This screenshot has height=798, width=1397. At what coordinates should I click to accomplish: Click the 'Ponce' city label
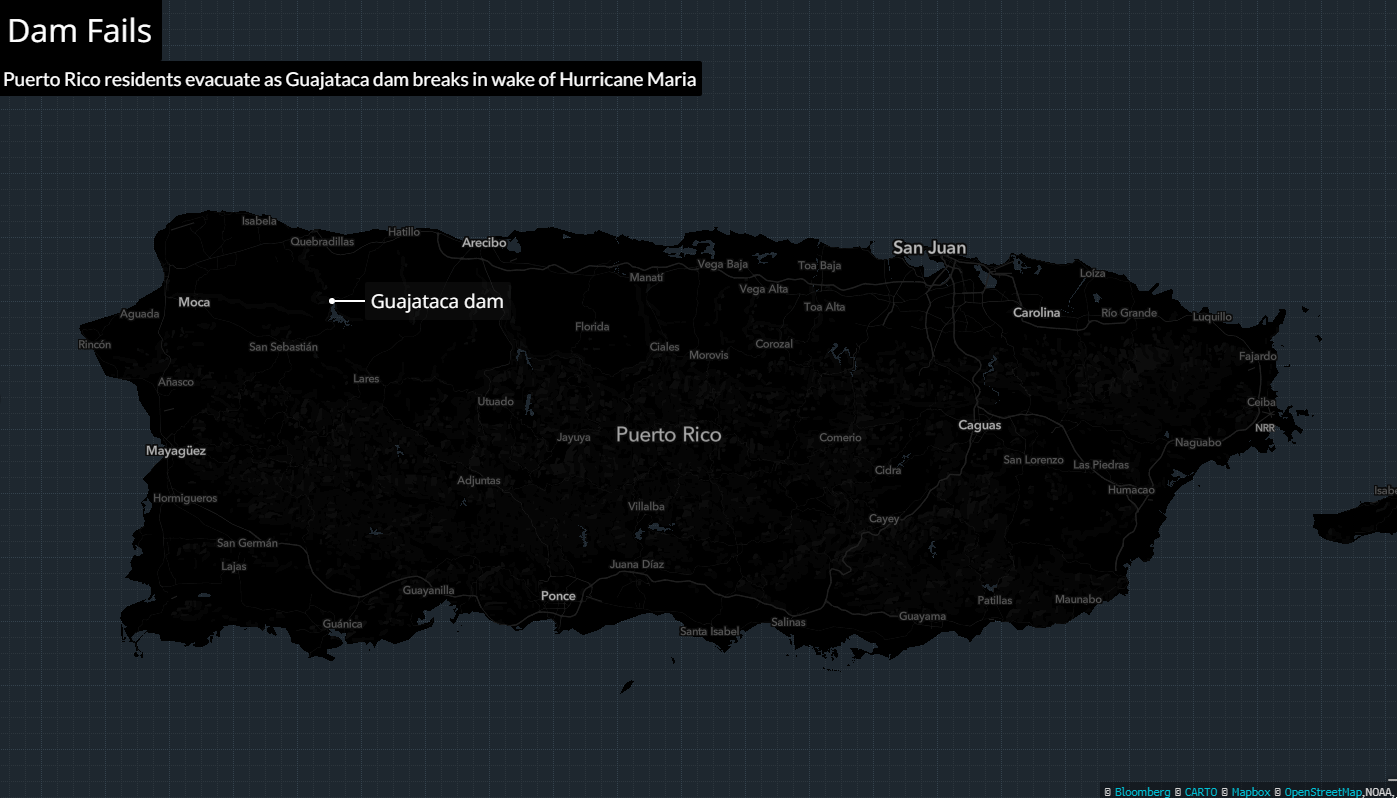558,595
